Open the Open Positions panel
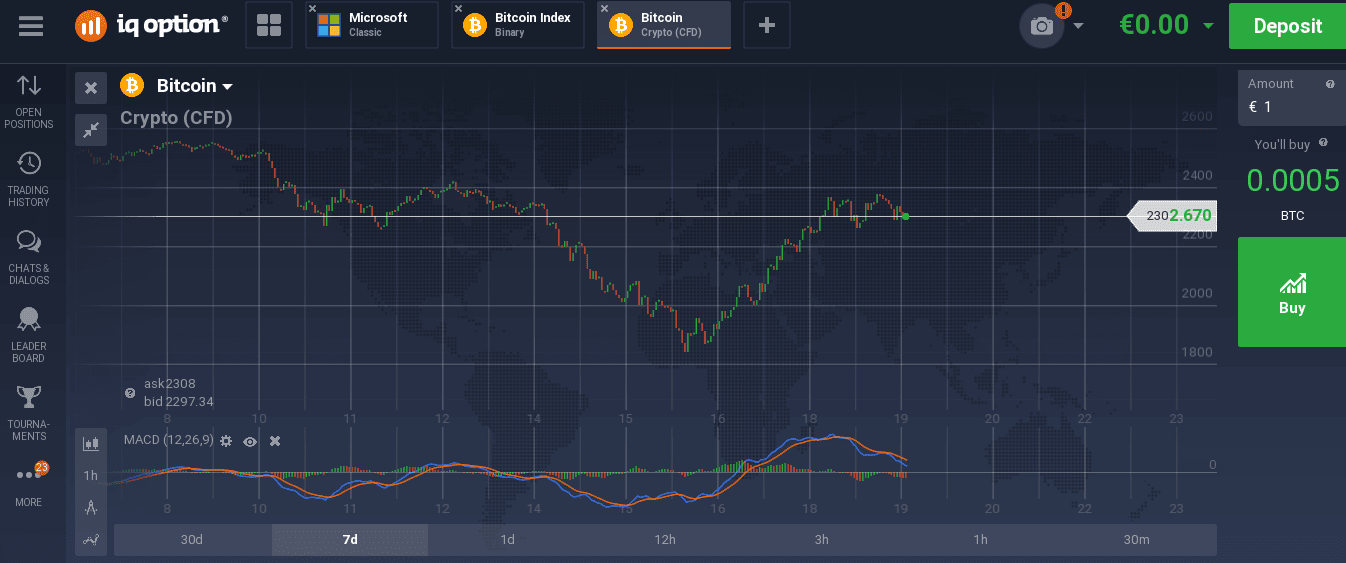1346x563 pixels. pyautogui.click(x=29, y=102)
